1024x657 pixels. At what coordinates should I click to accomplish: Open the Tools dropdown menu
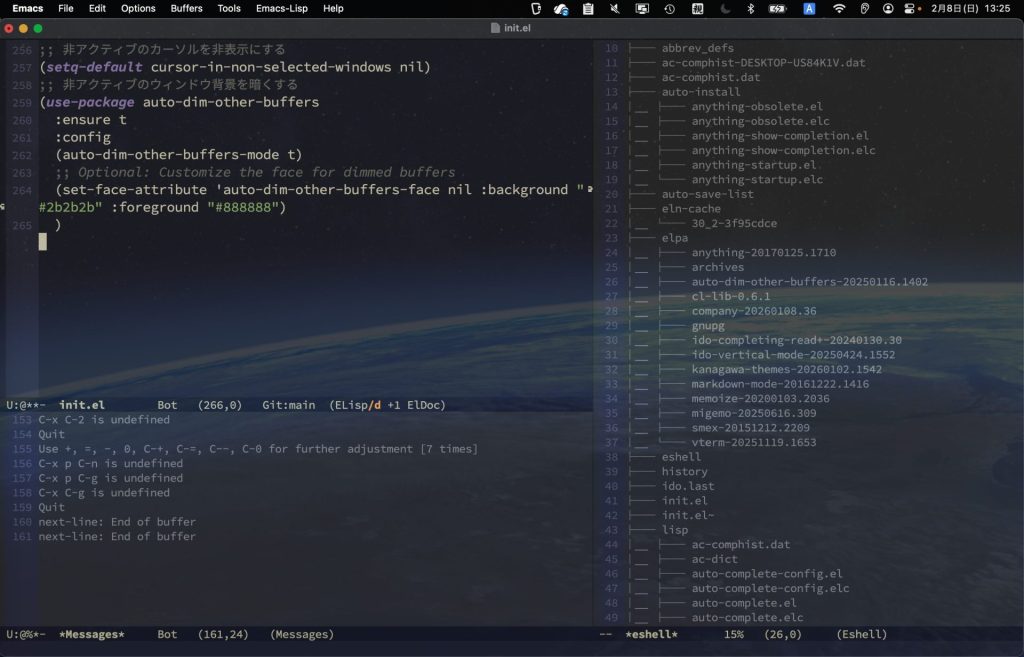(x=229, y=8)
